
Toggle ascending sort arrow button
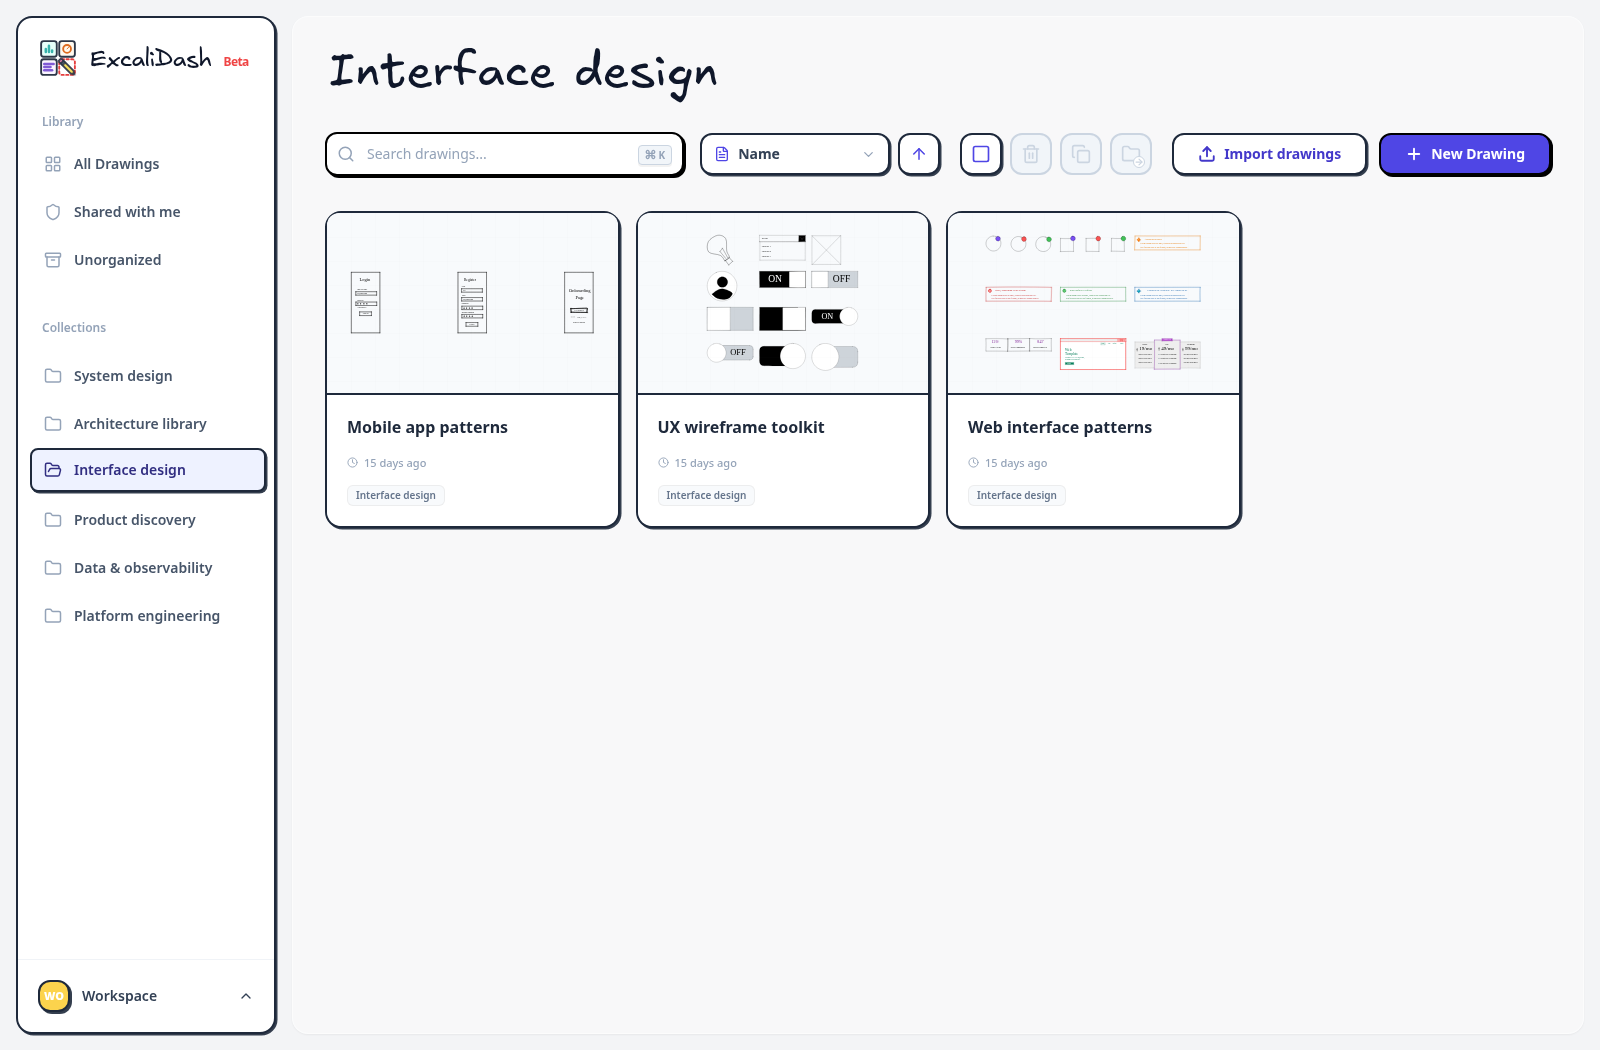point(919,154)
